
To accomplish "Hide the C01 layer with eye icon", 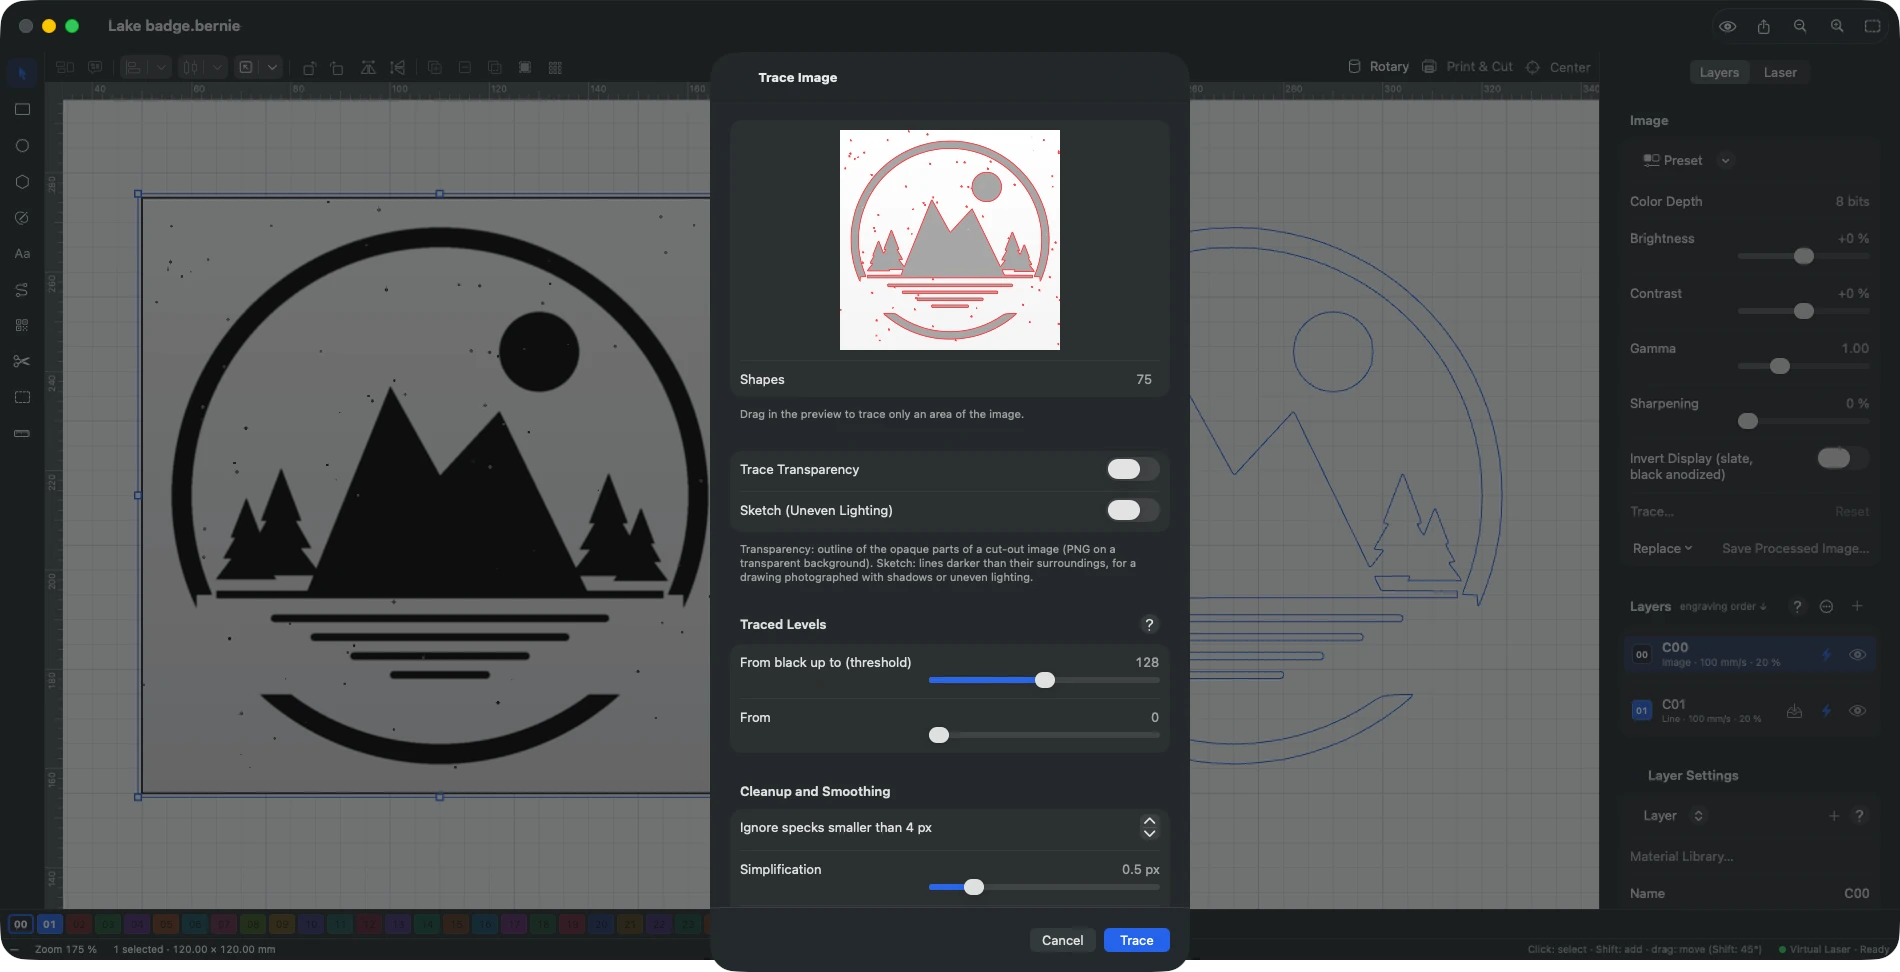I will pos(1857,711).
